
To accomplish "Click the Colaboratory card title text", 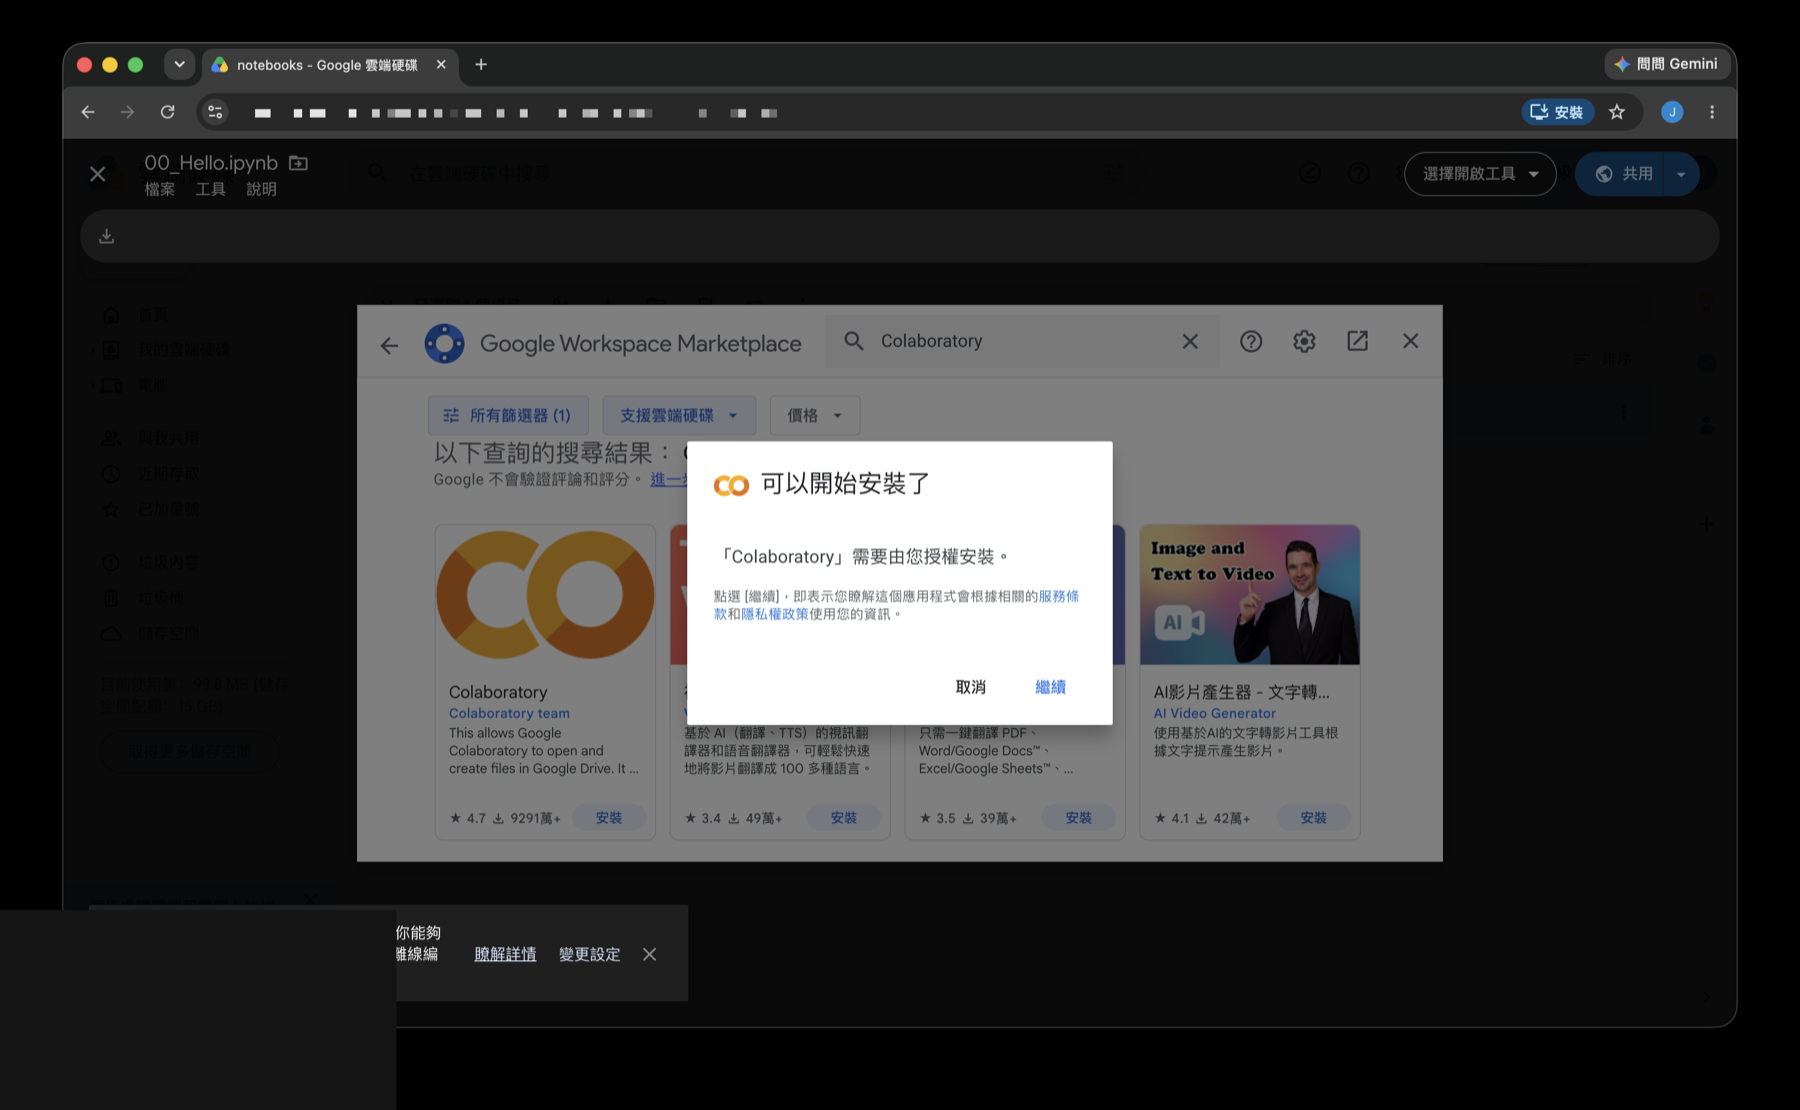I will pos(498,692).
